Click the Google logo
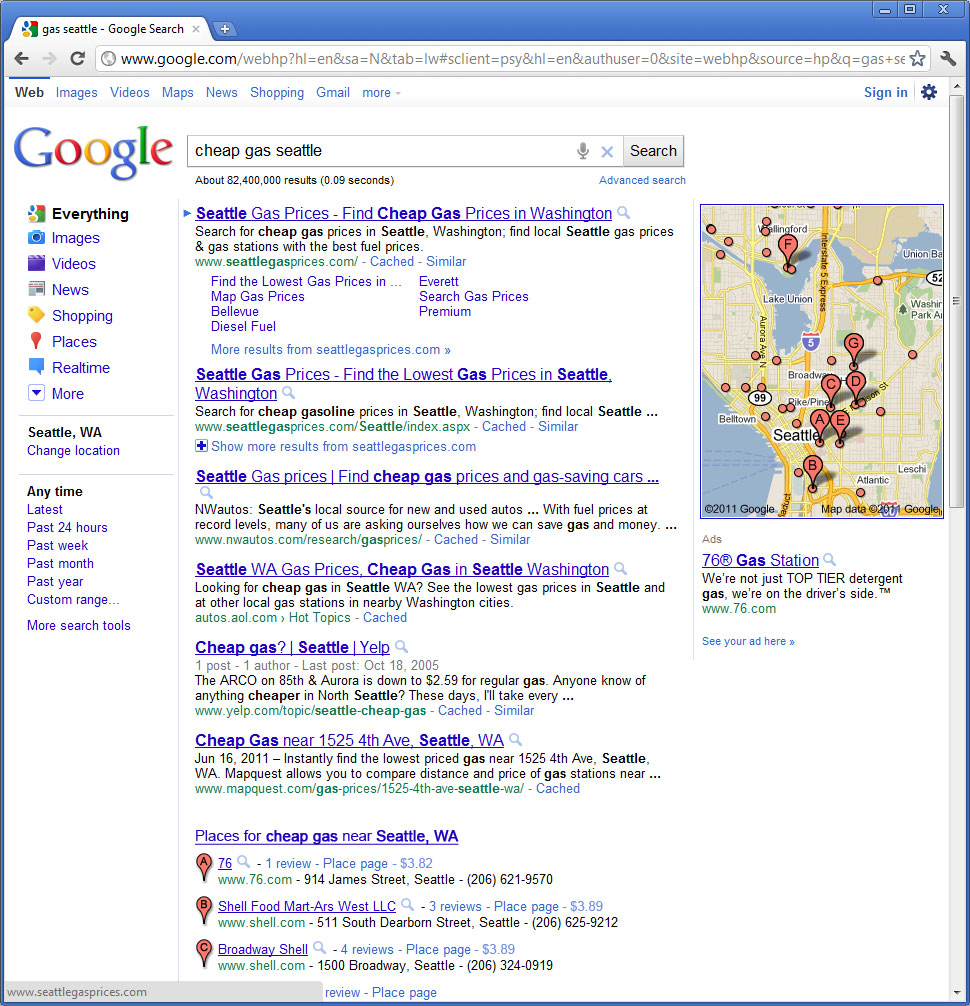 [x=94, y=152]
